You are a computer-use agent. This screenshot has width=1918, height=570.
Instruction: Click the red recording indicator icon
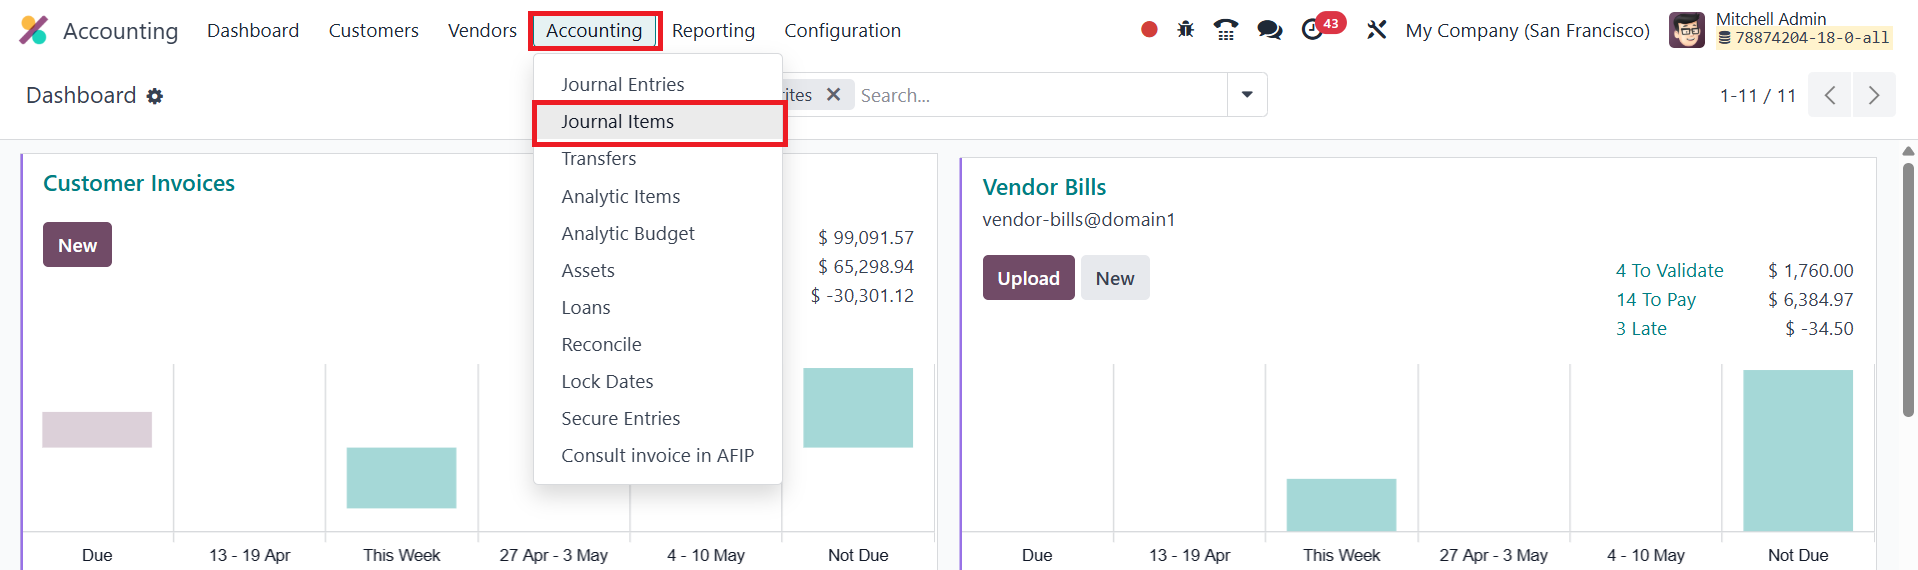[x=1149, y=30]
